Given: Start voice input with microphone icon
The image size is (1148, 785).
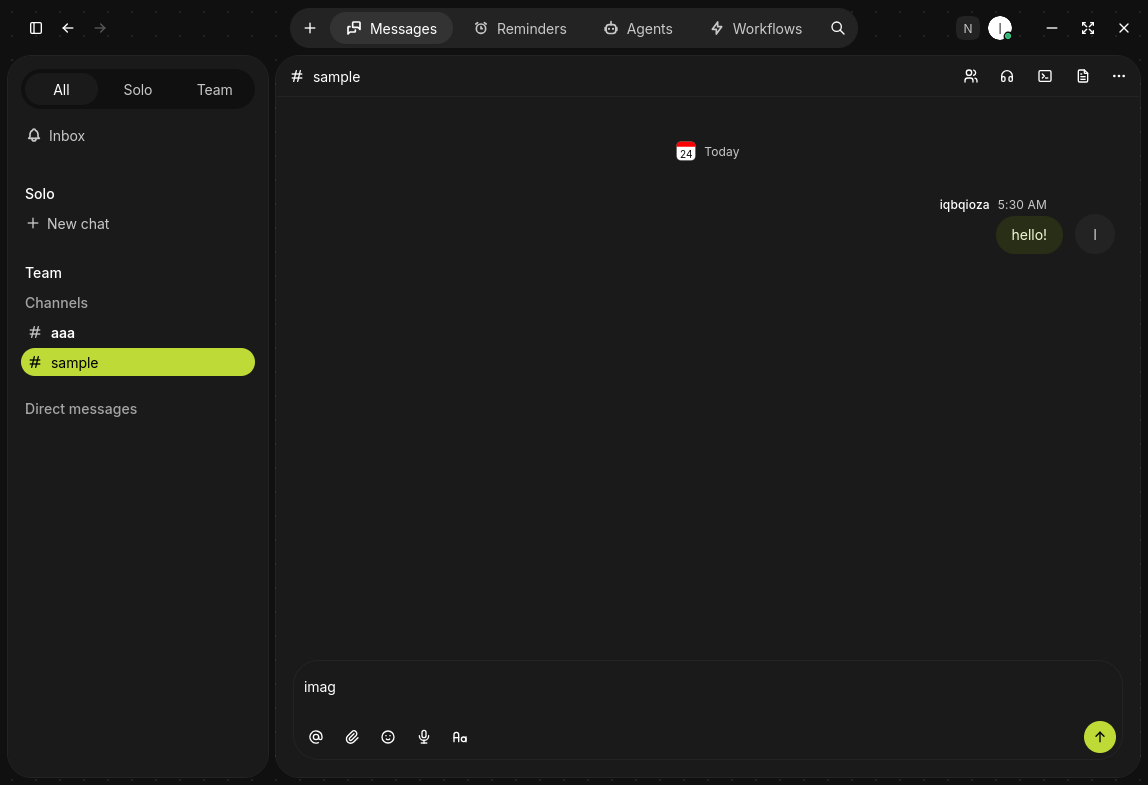Looking at the screenshot, I should (x=424, y=737).
